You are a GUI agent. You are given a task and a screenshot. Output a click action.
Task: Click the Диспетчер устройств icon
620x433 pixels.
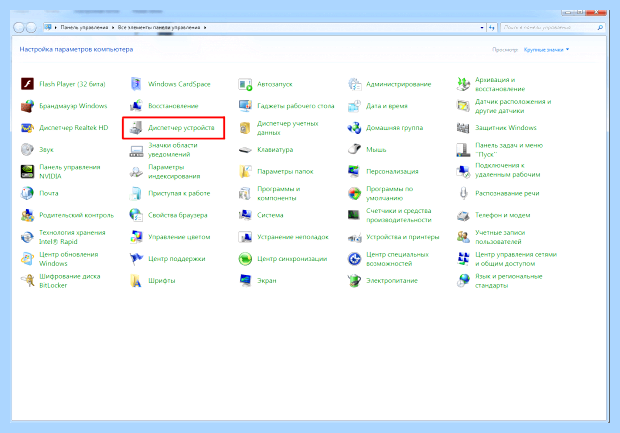pos(136,128)
